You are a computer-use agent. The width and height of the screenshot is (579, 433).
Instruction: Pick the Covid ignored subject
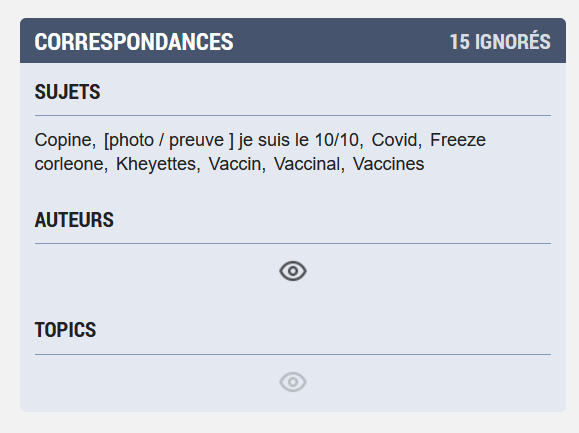click(x=394, y=140)
